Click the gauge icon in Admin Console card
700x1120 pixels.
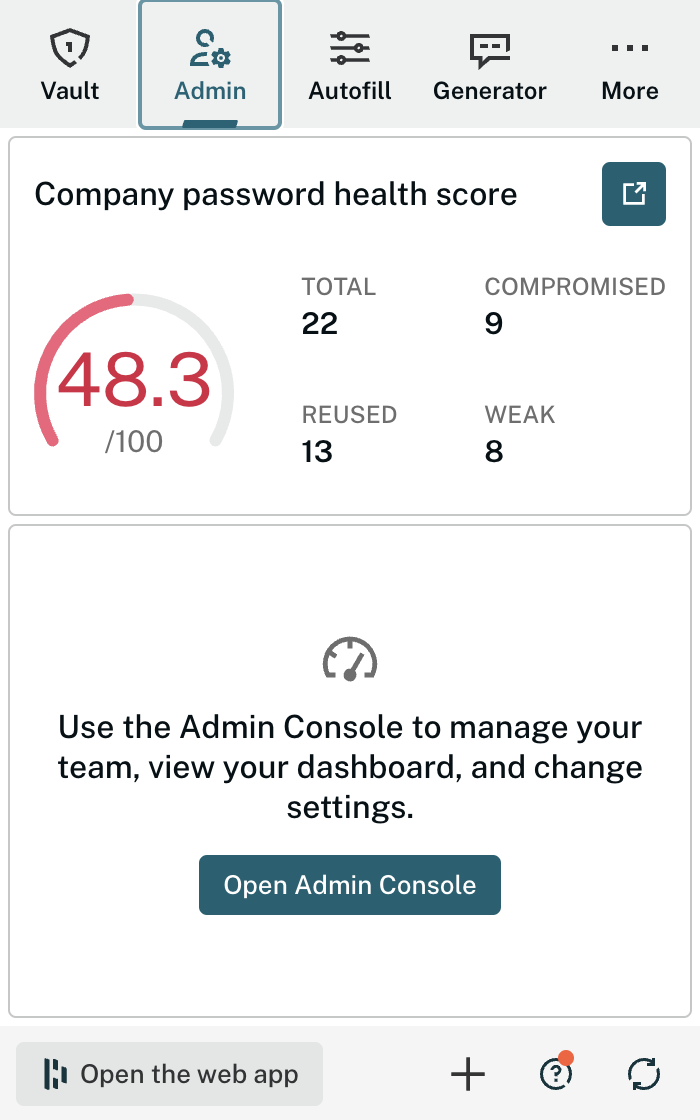[349, 660]
